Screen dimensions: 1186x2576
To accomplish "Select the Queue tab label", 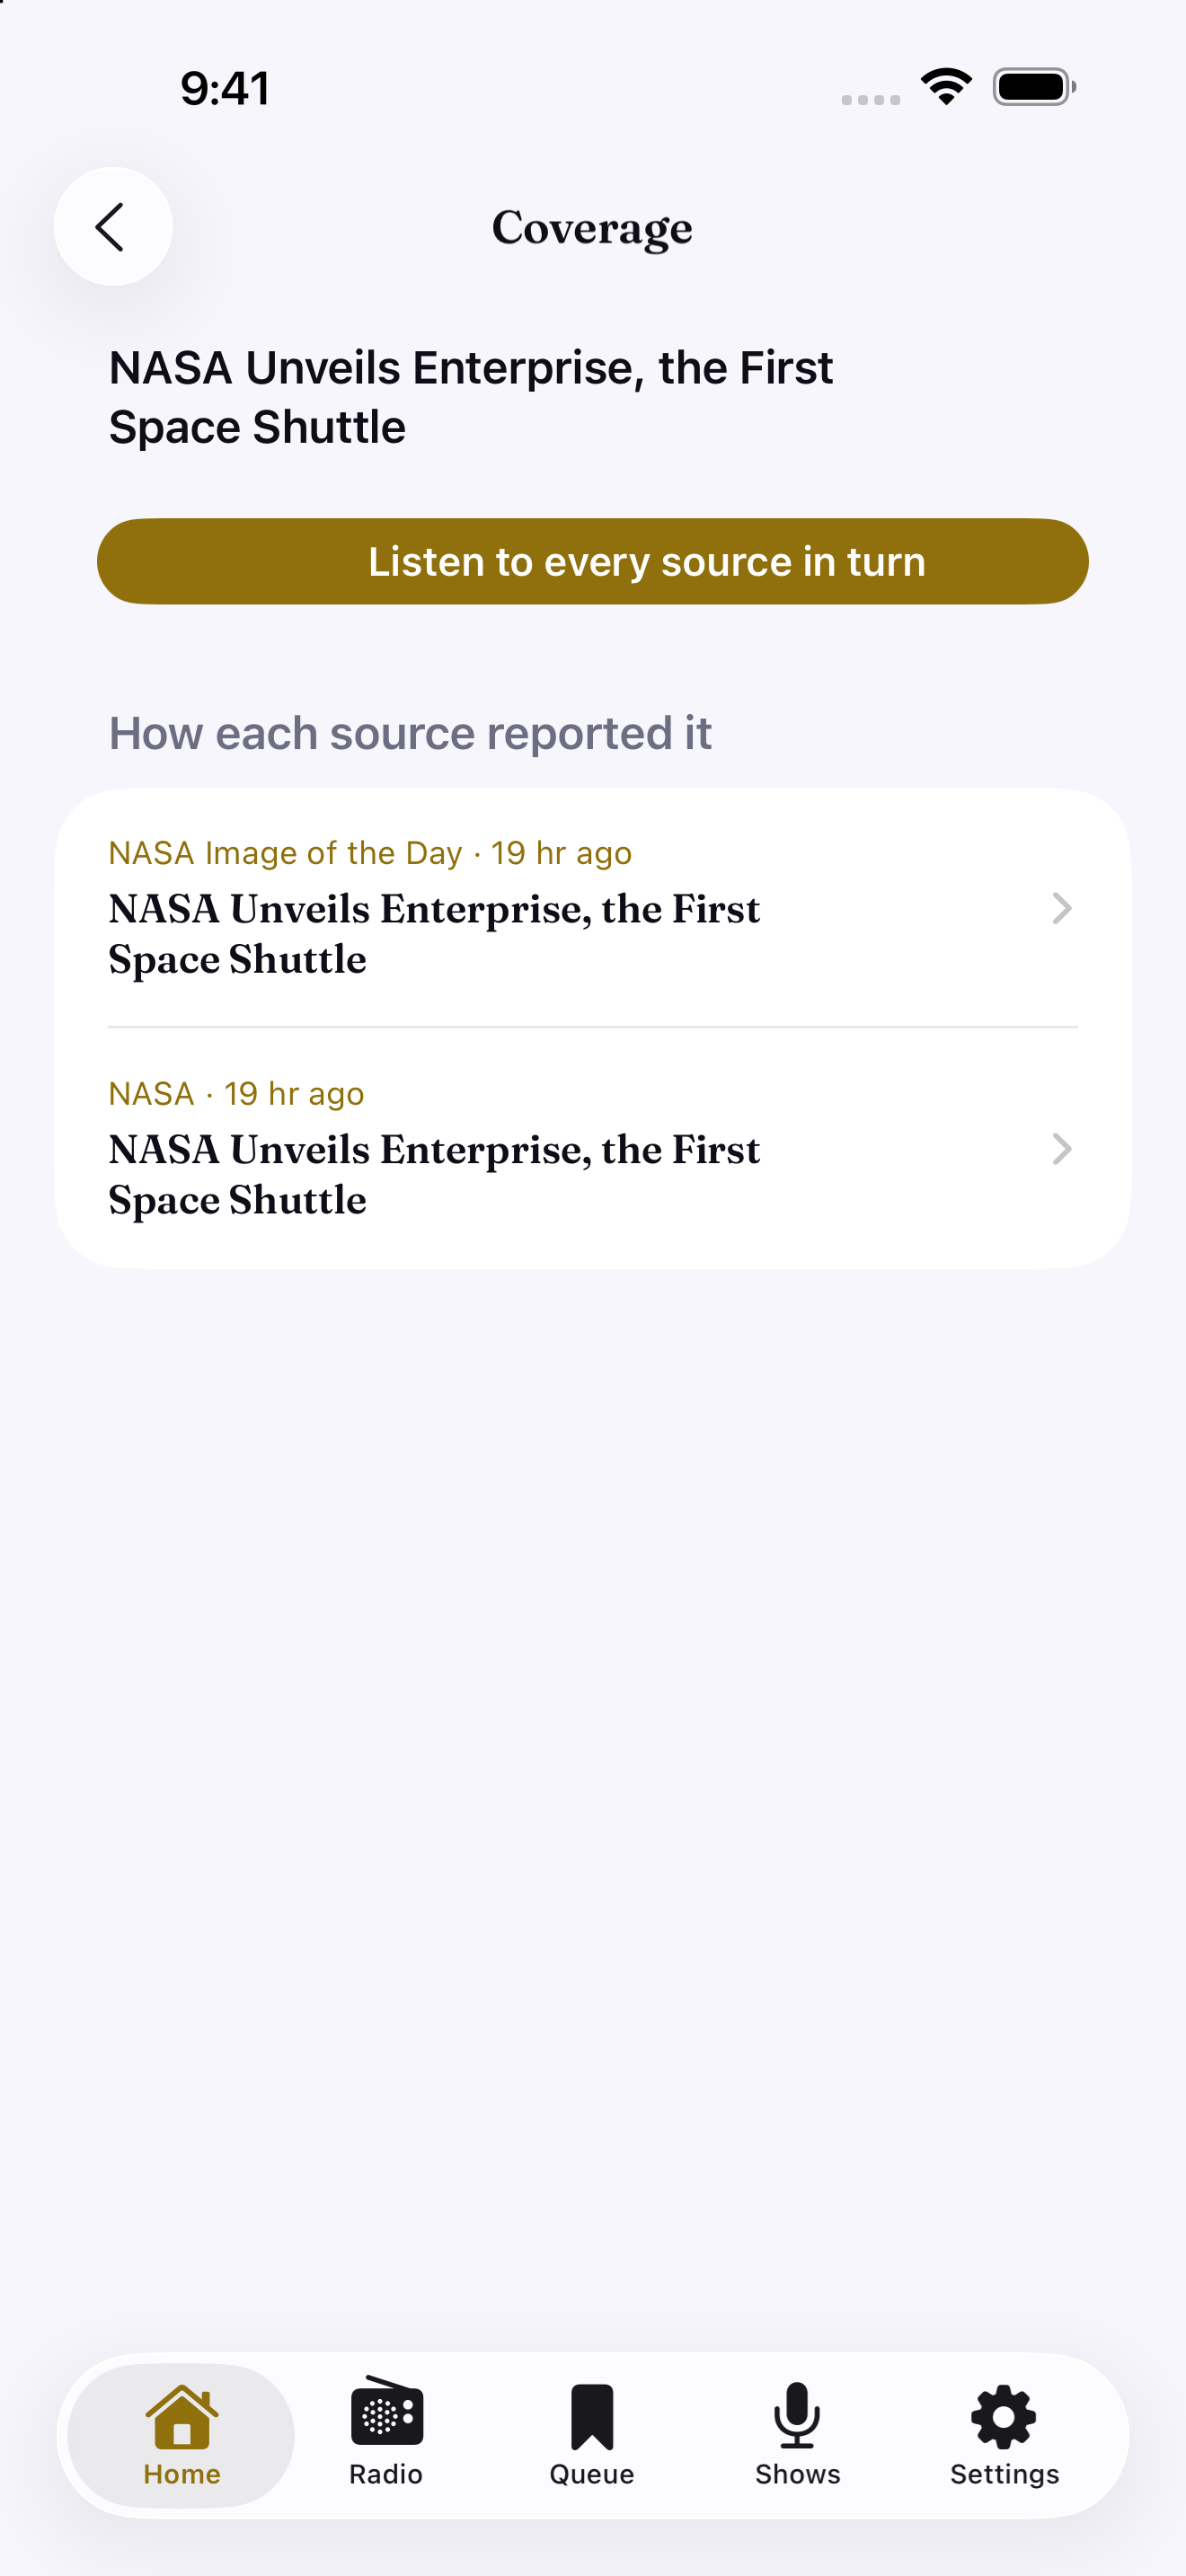I will coord(592,2474).
